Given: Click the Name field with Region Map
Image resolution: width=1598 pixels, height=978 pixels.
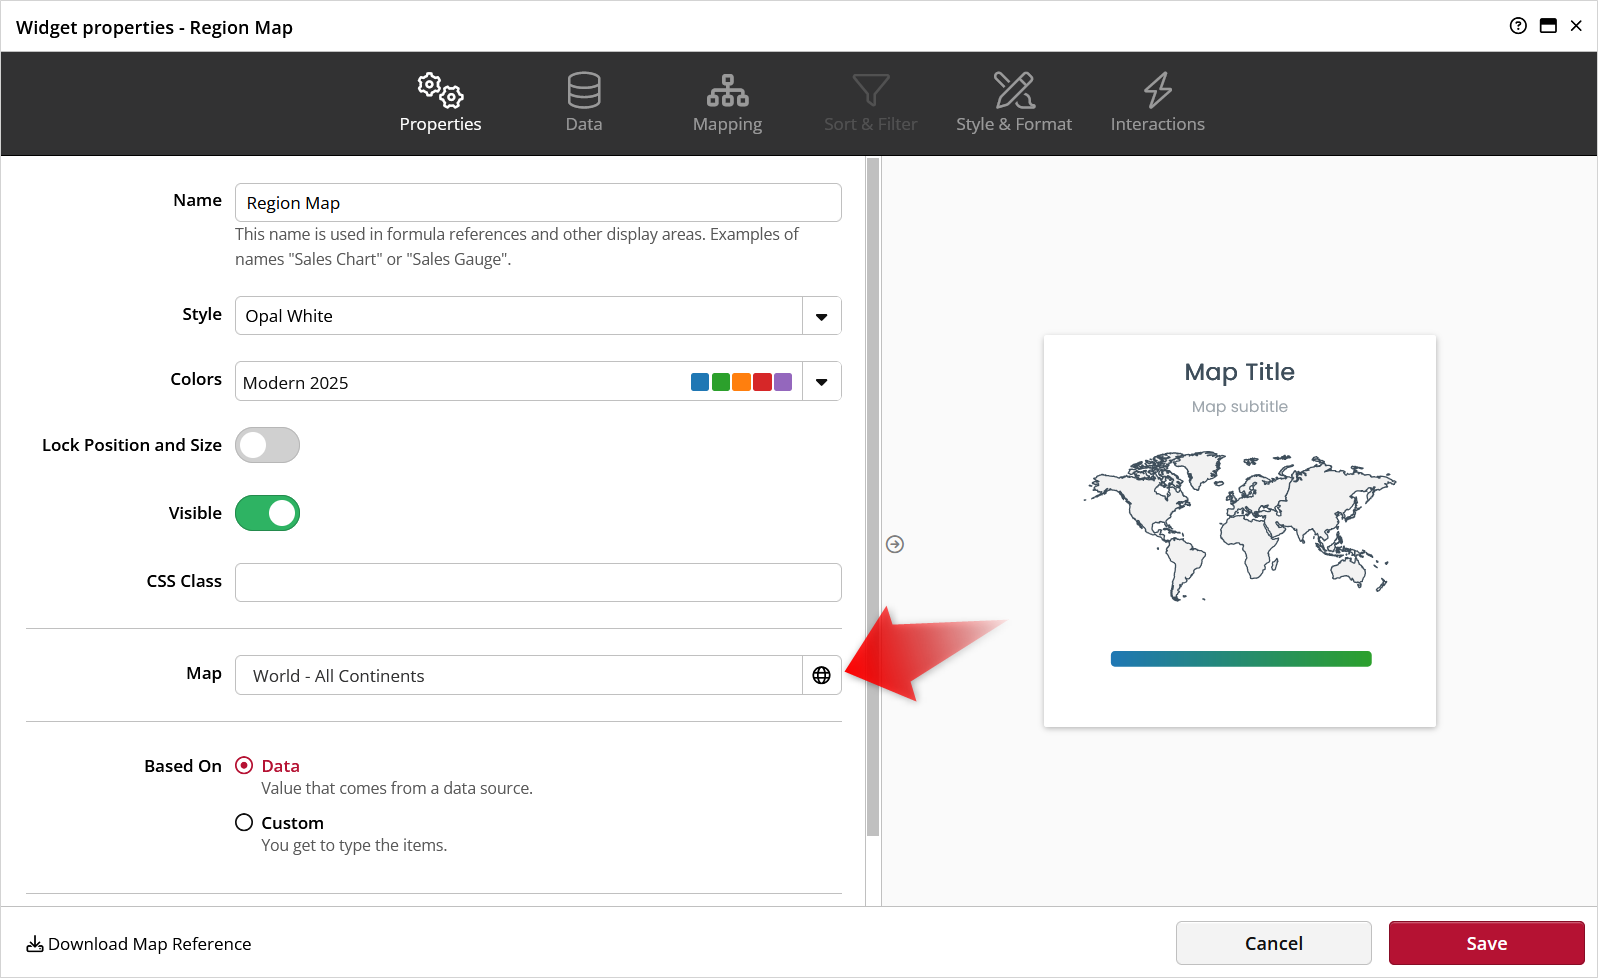Looking at the screenshot, I should pos(538,202).
